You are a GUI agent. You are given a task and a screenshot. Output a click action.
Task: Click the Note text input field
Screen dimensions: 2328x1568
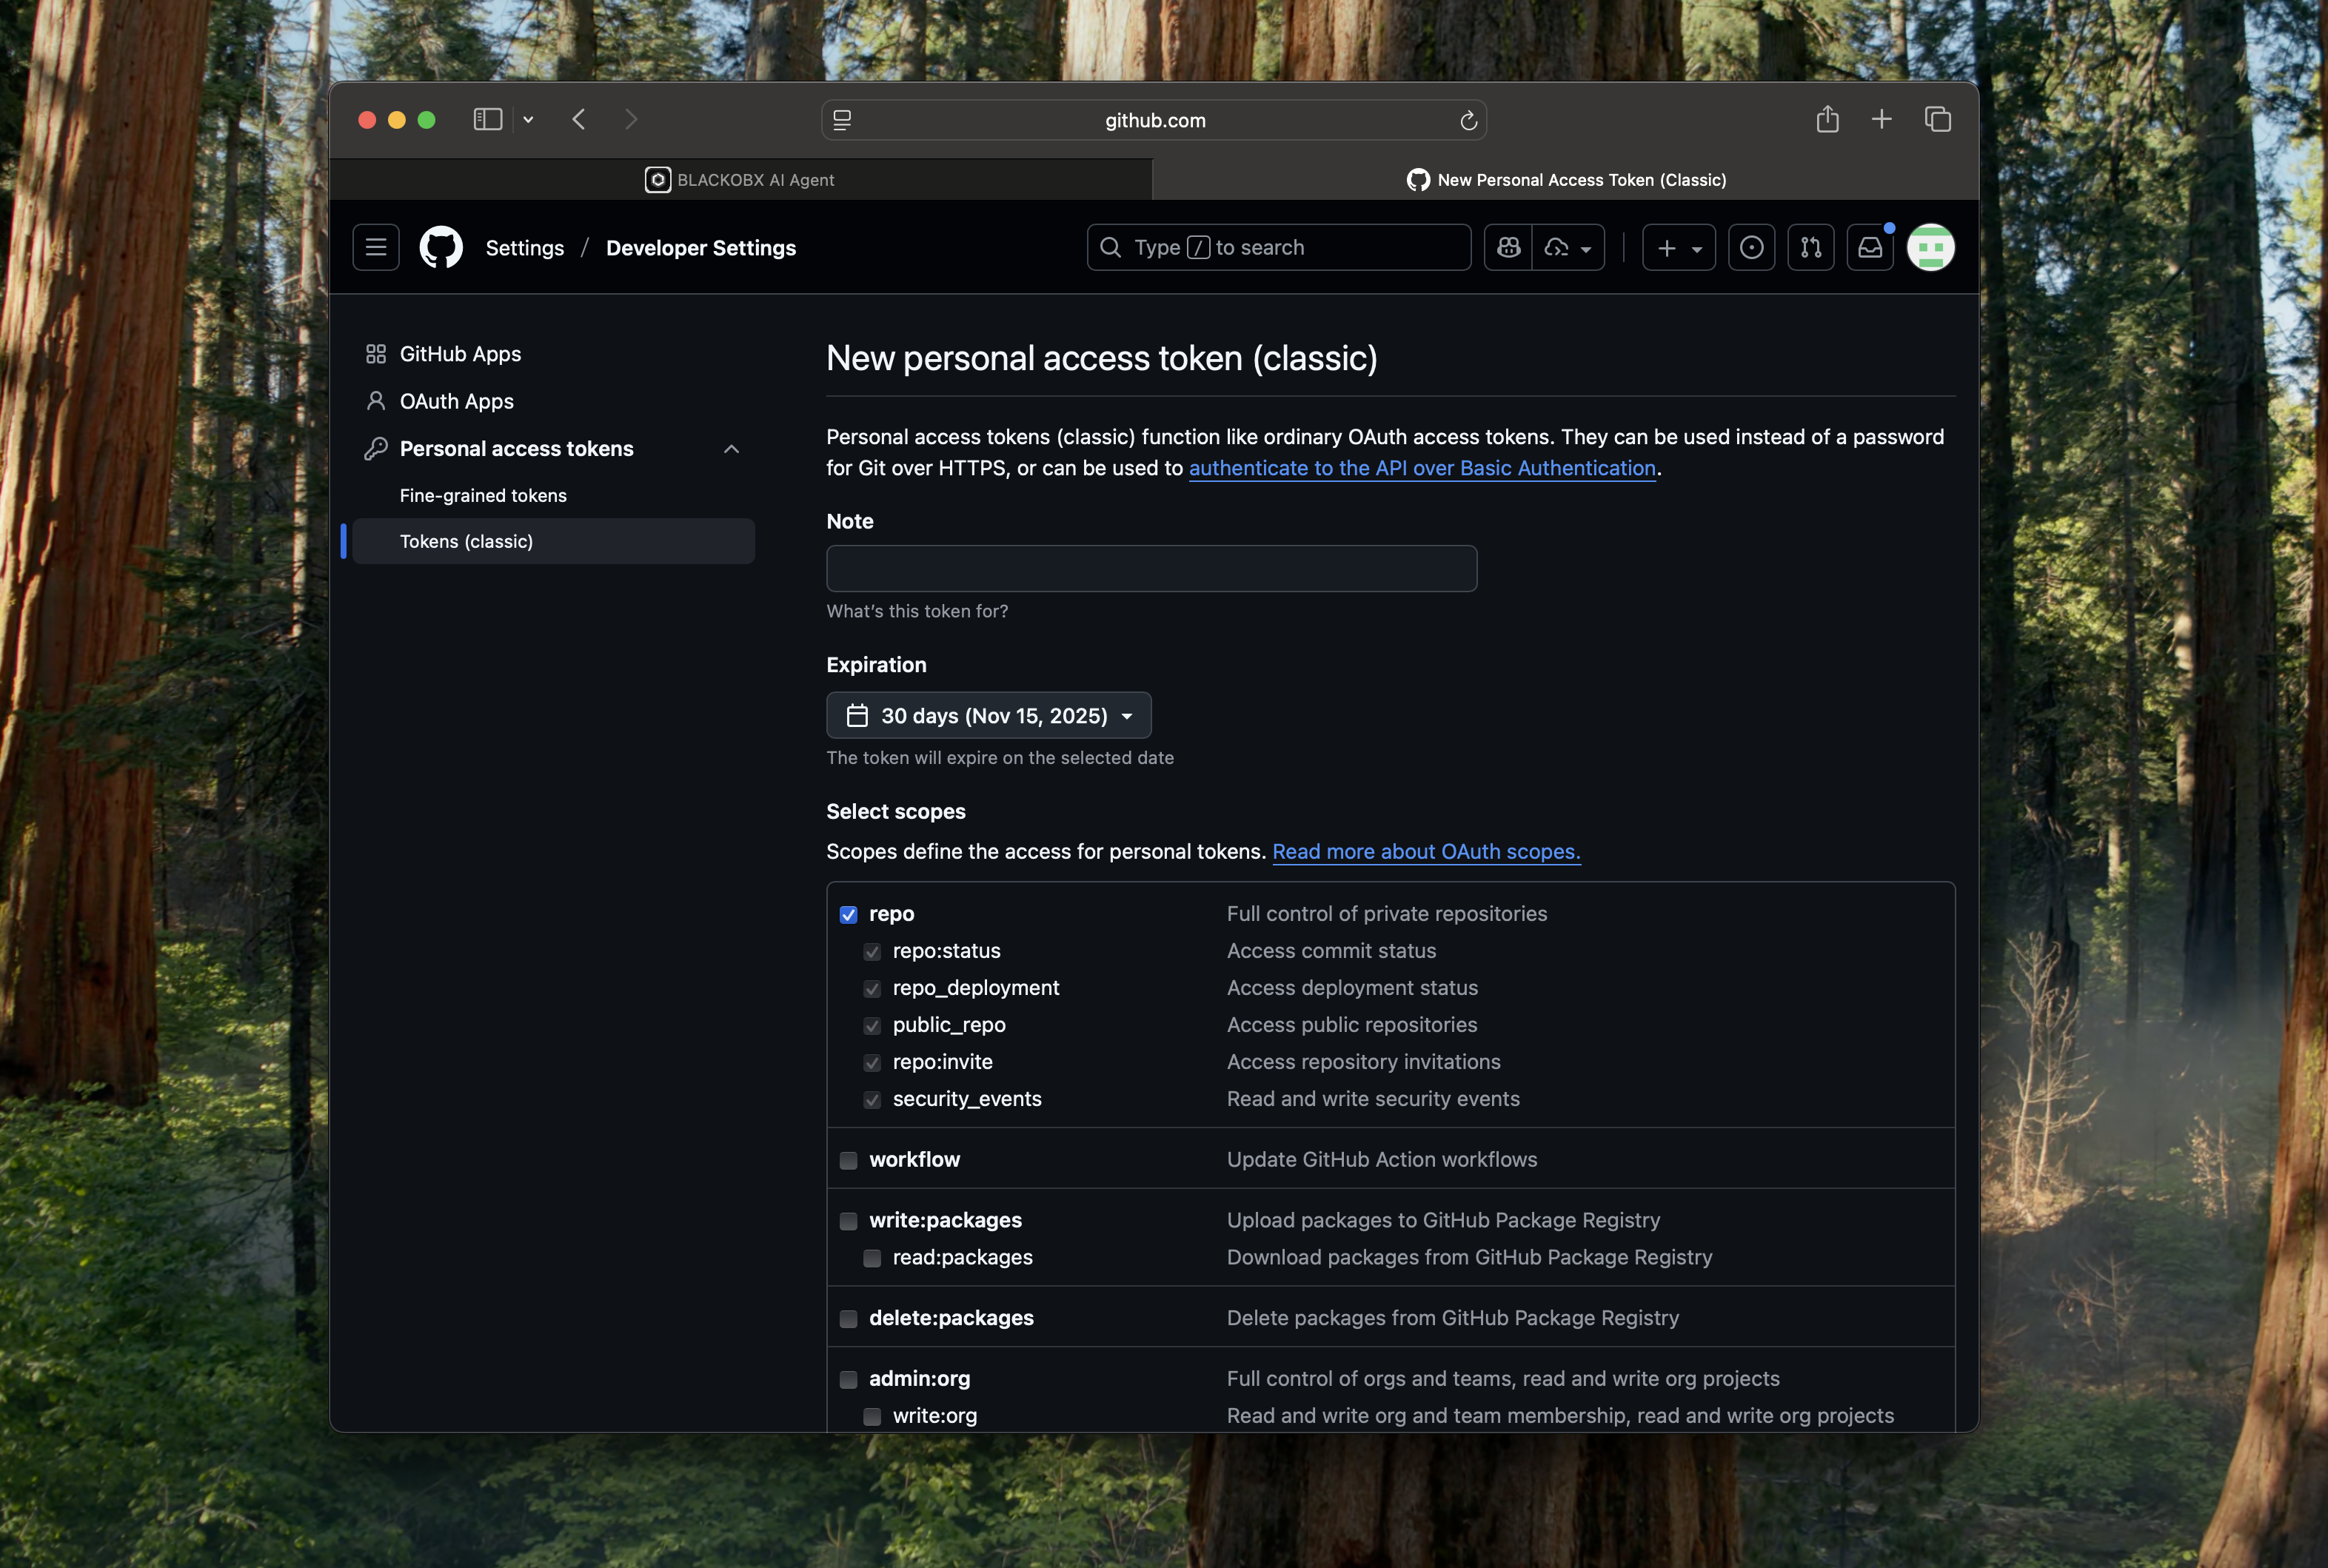click(x=1151, y=568)
